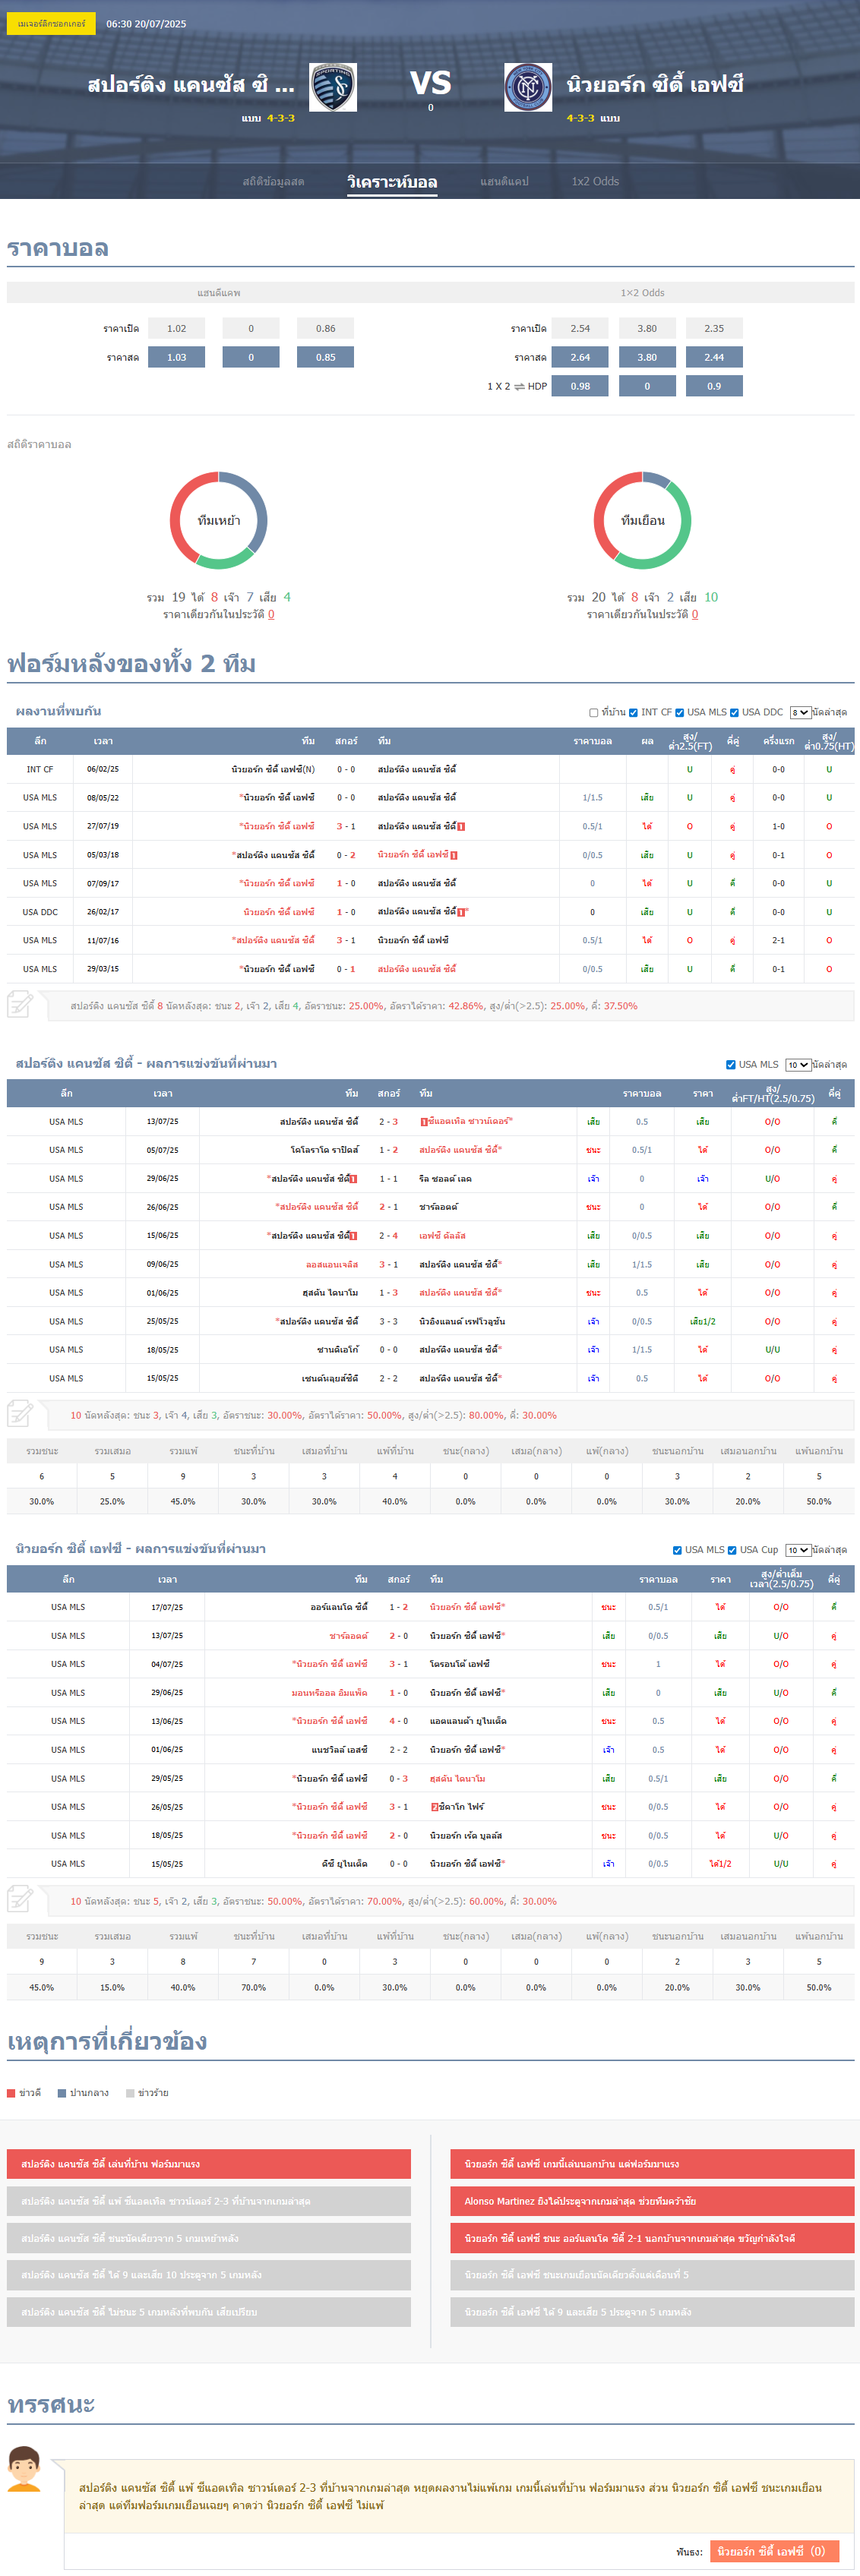Viewport: 860px width, 2576px height.
Task: Click the 05/07/25 date in Kansas City results
Action: 163,1150
